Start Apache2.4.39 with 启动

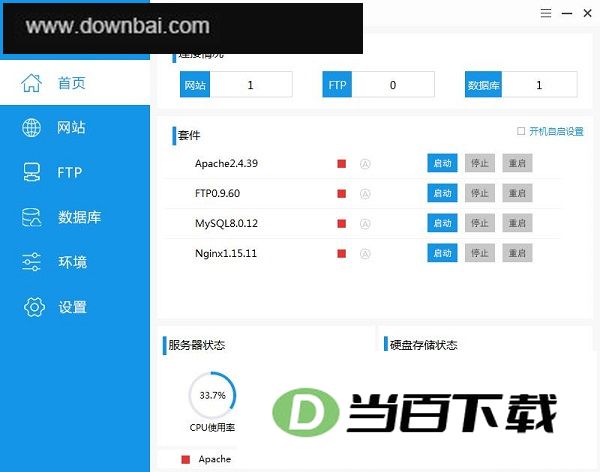[x=442, y=163]
